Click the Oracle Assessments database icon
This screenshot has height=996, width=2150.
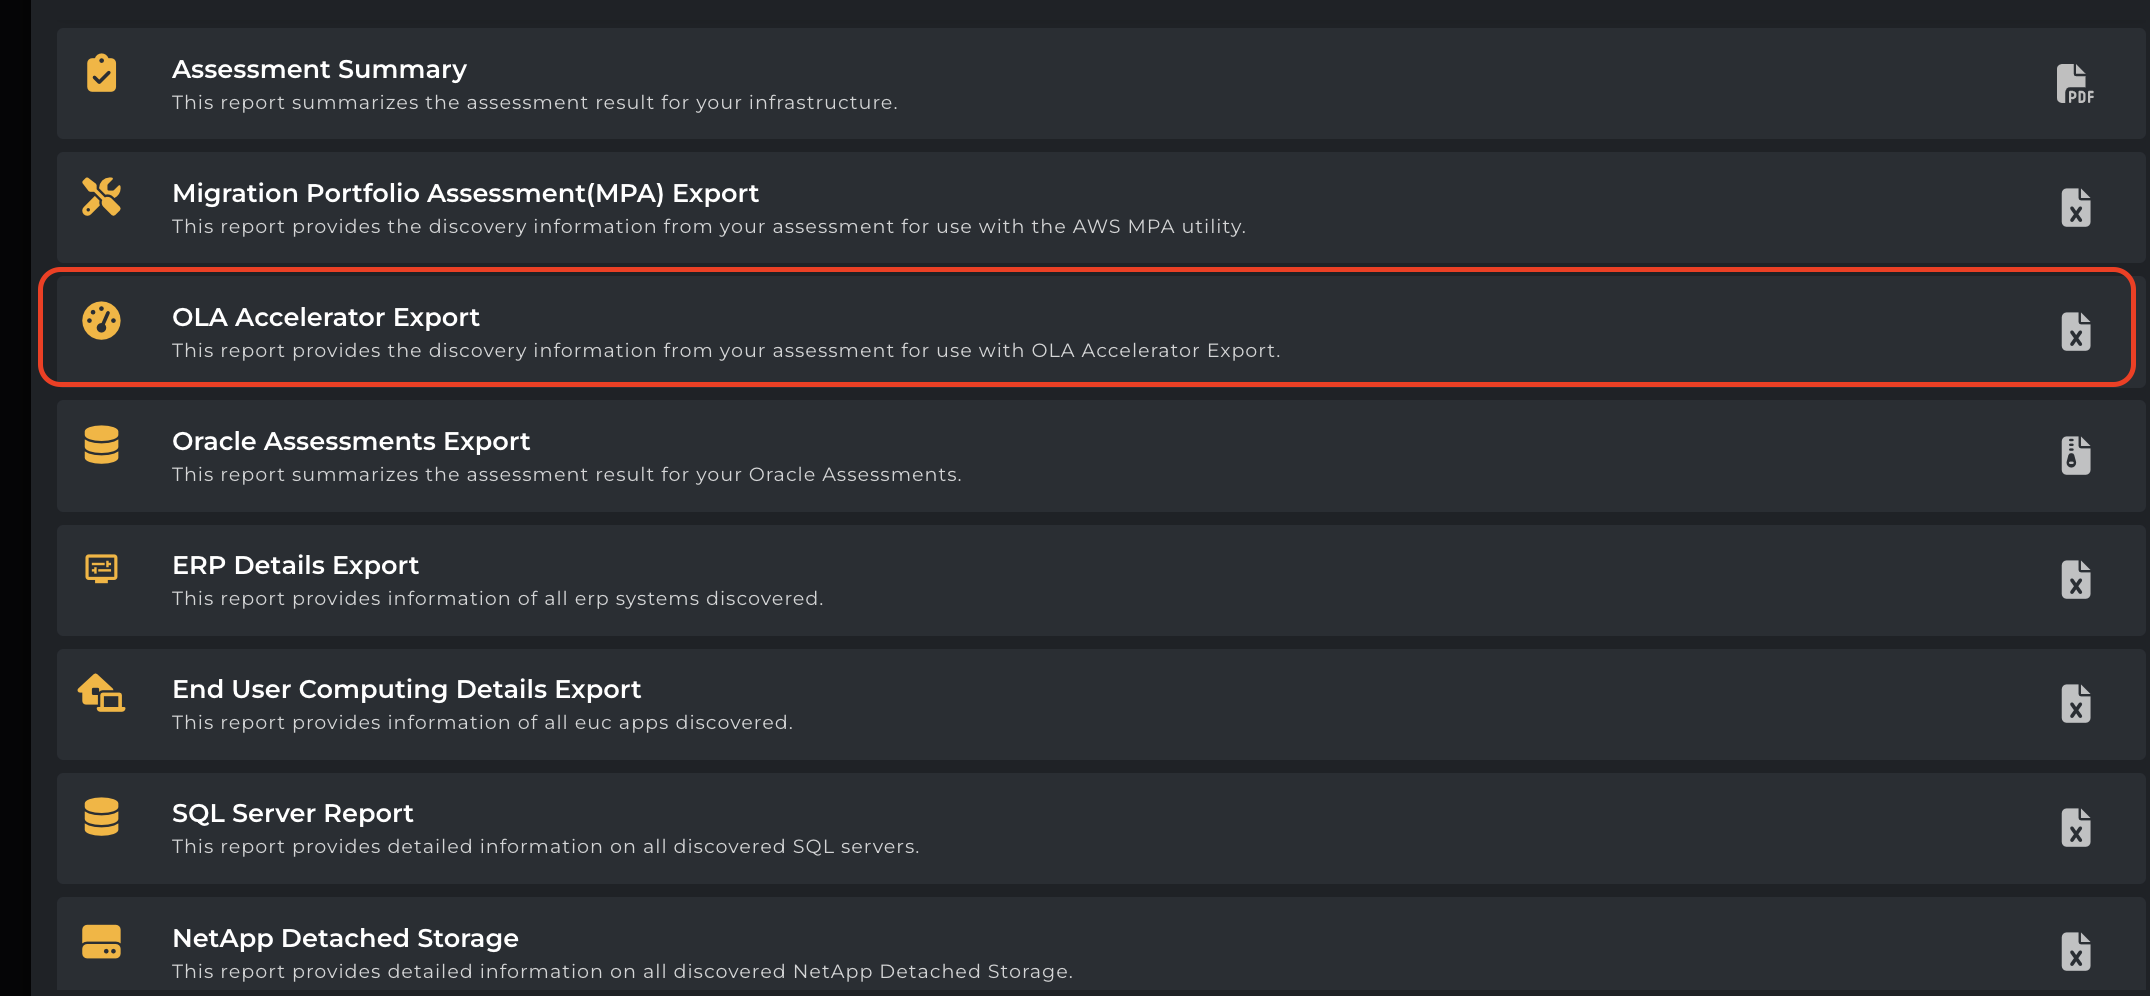click(101, 445)
